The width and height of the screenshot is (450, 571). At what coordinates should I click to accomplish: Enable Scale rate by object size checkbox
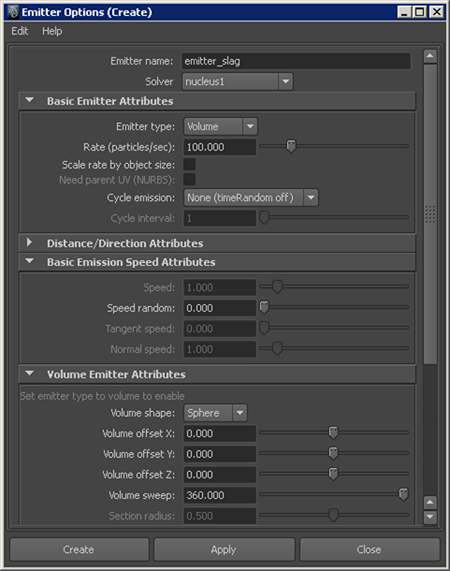[x=189, y=165]
